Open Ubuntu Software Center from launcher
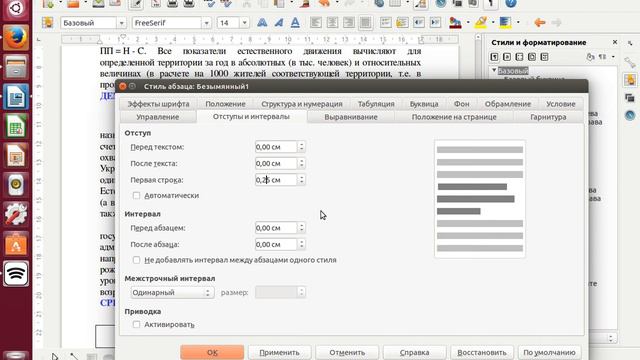 [16, 244]
